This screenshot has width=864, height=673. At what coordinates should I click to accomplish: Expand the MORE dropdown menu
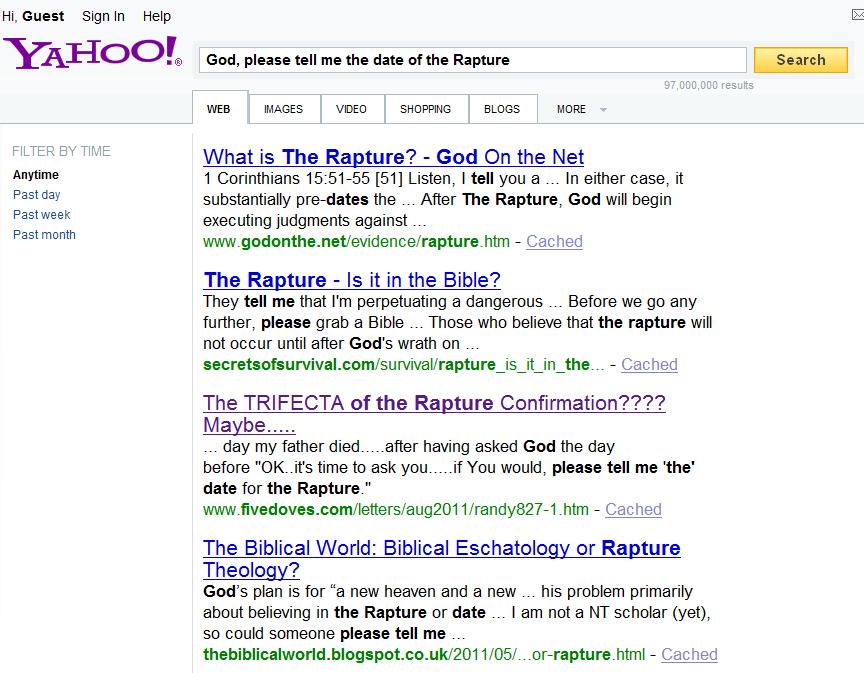[x=581, y=109]
